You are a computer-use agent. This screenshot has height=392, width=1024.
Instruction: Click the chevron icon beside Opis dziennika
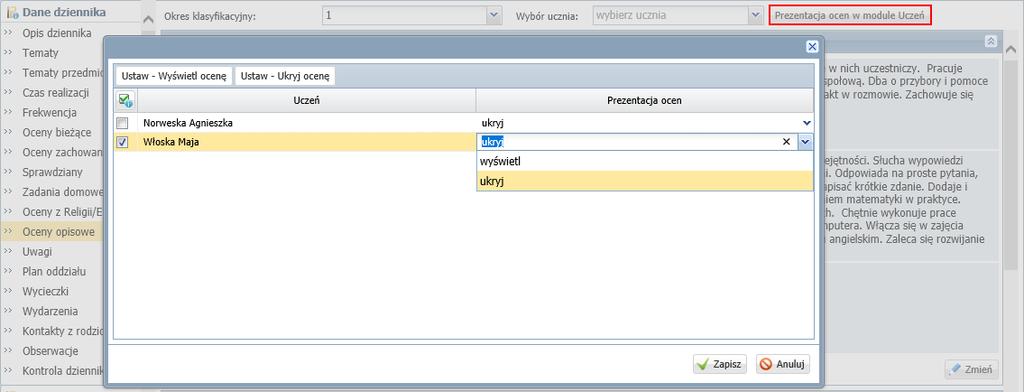8,33
